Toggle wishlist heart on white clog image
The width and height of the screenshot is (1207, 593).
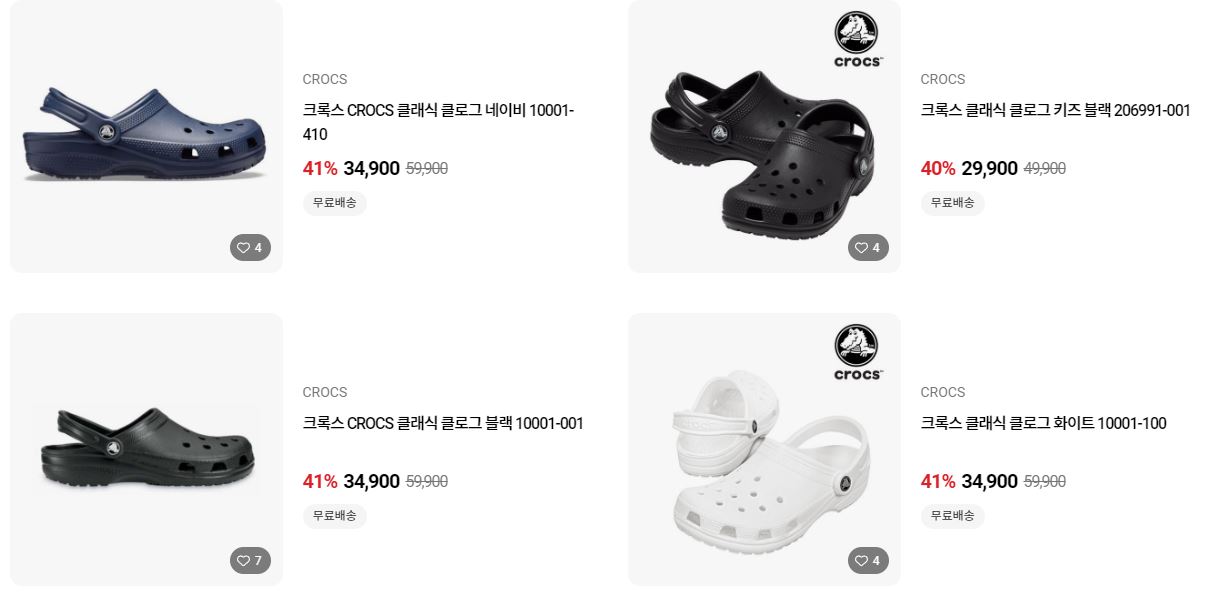pyautogui.click(x=868, y=560)
